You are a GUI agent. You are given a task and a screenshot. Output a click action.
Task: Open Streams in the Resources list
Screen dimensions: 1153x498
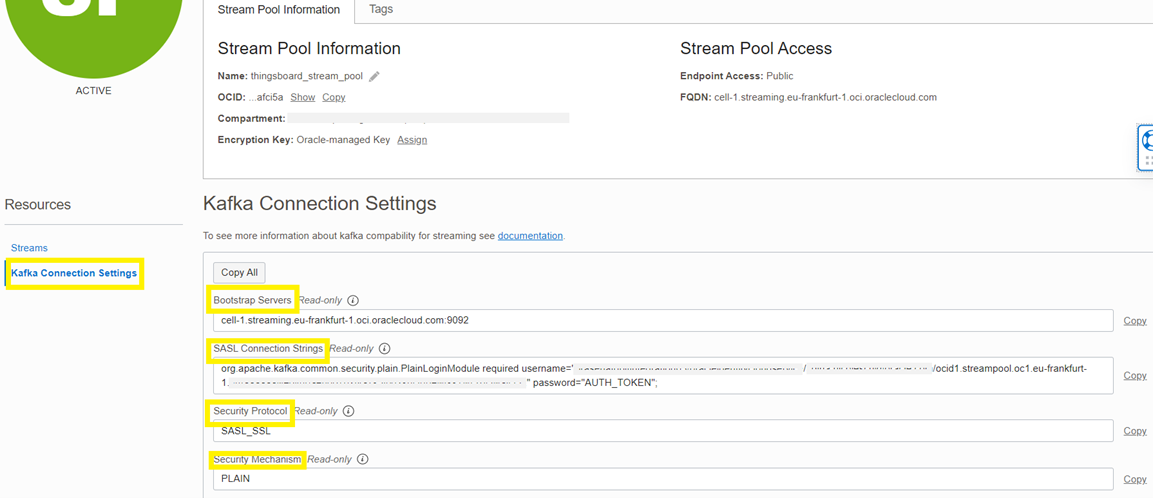pos(29,248)
